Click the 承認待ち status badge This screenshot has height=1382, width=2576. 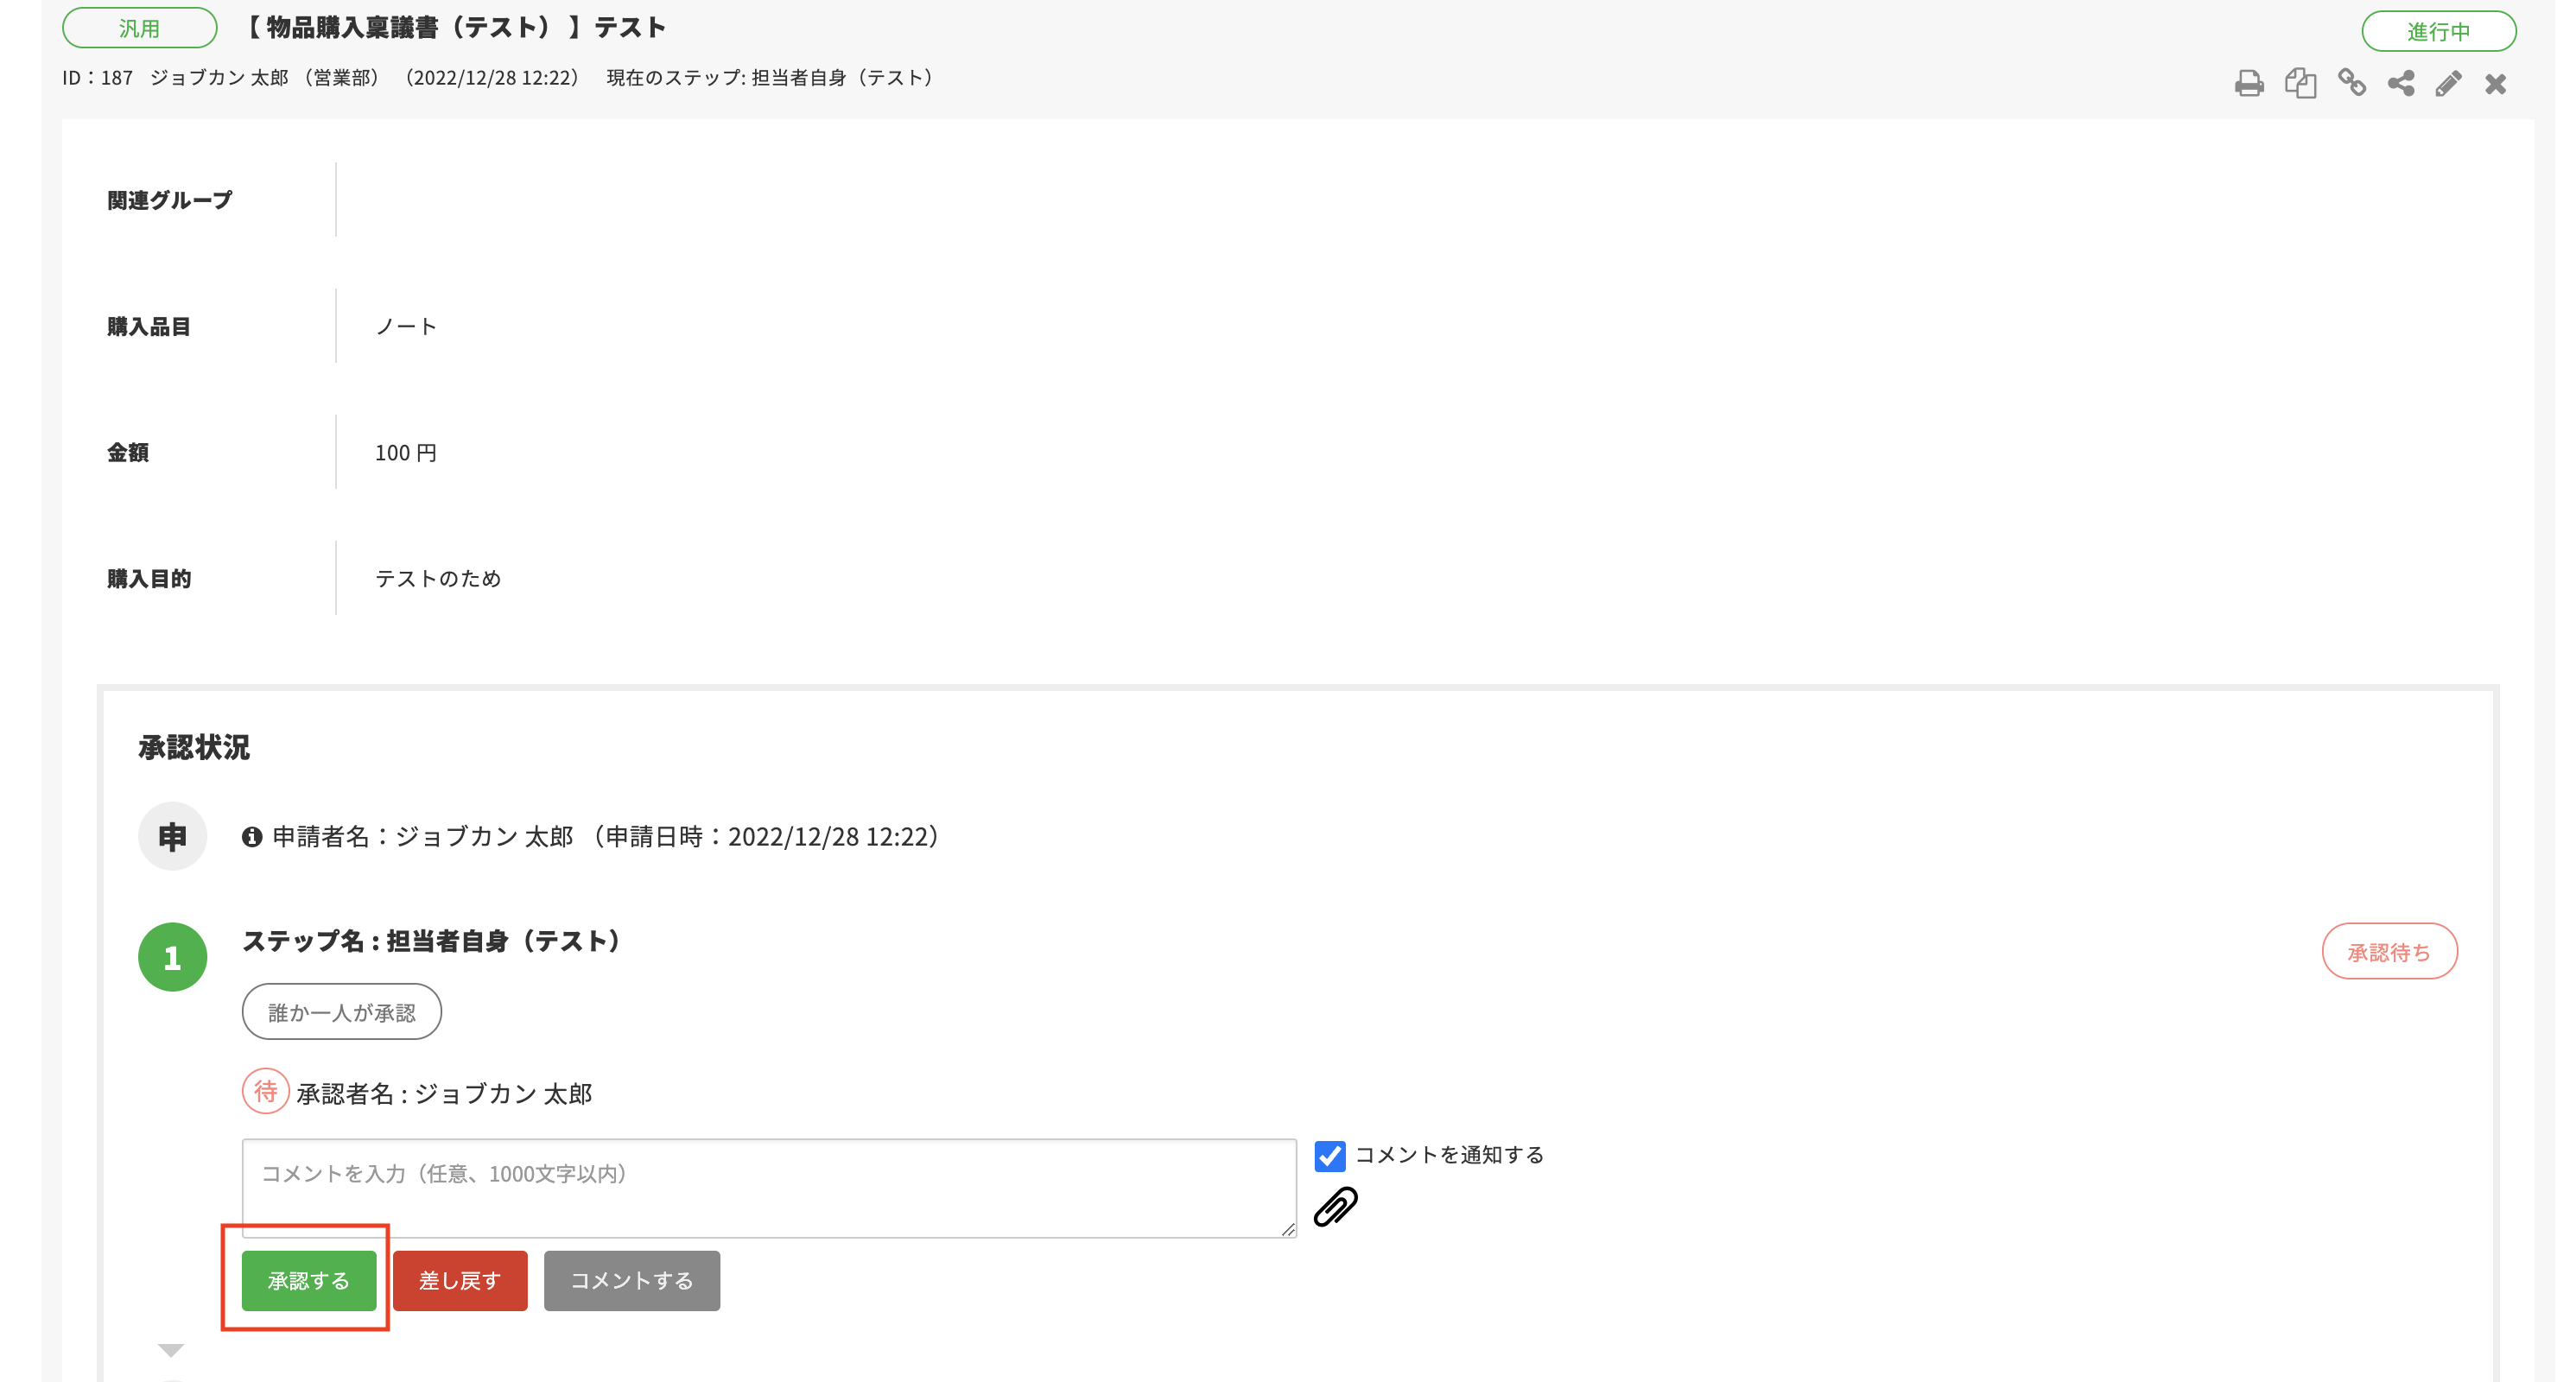click(2389, 952)
